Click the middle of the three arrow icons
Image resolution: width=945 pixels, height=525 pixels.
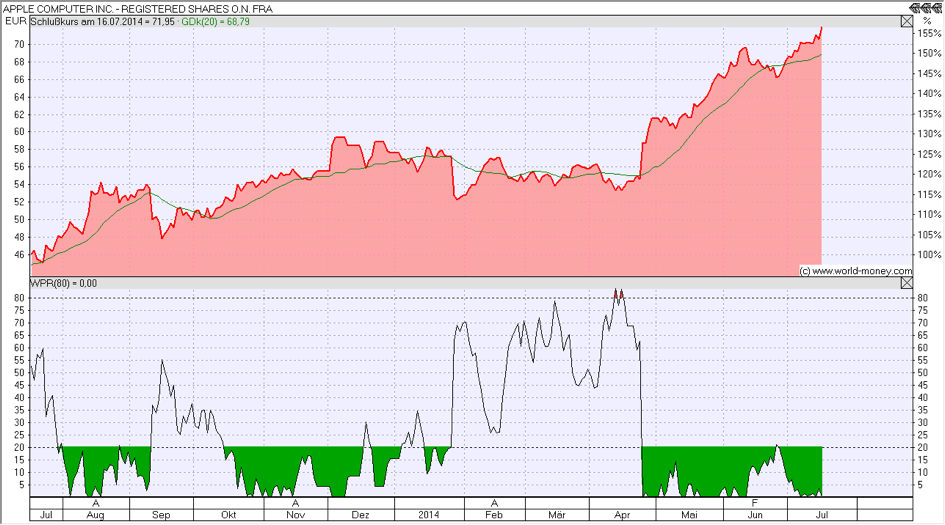pos(925,8)
